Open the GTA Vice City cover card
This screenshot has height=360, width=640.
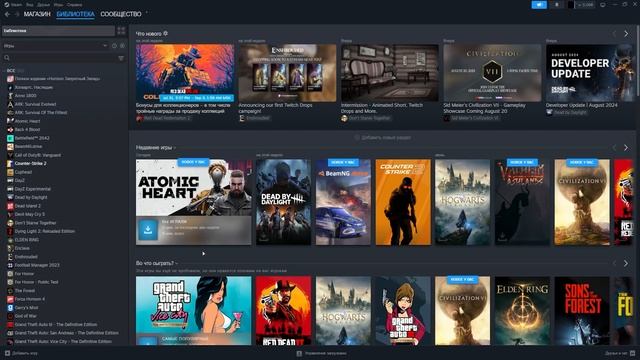pyautogui.click(x=193, y=311)
